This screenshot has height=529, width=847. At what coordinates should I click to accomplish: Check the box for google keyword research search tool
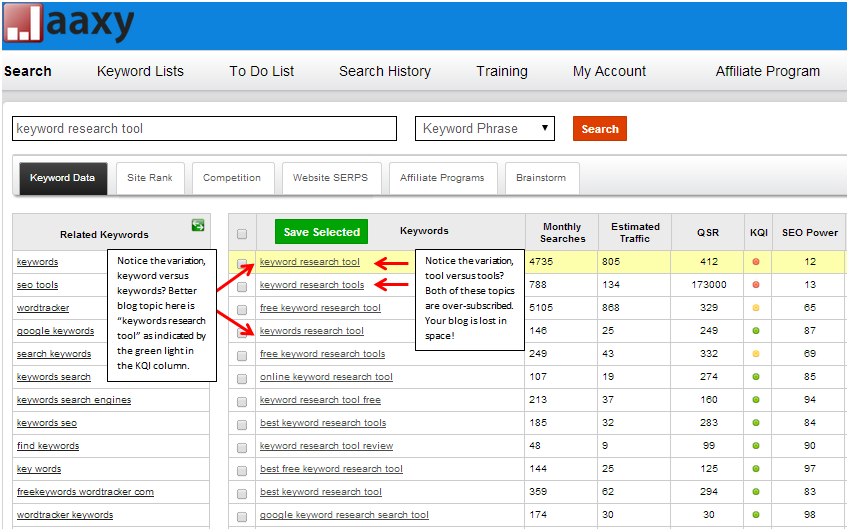point(242,517)
